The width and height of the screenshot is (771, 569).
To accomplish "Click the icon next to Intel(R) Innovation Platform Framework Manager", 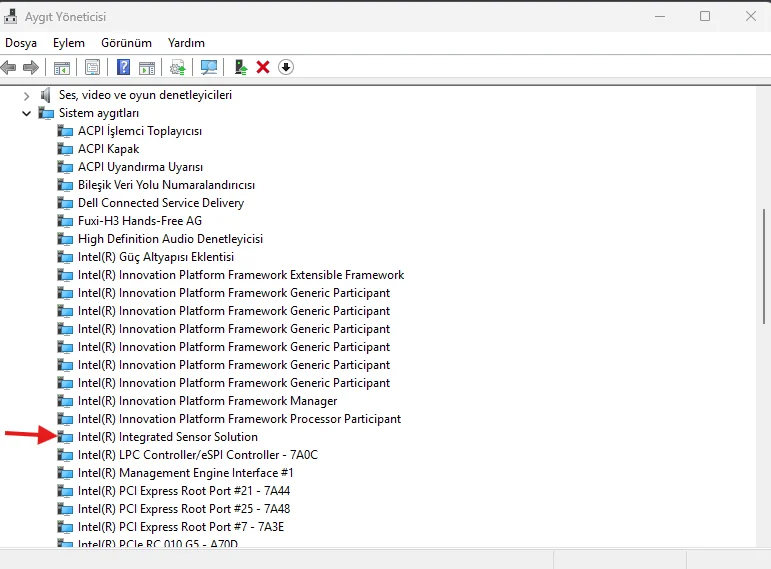I will (x=65, y=401).
